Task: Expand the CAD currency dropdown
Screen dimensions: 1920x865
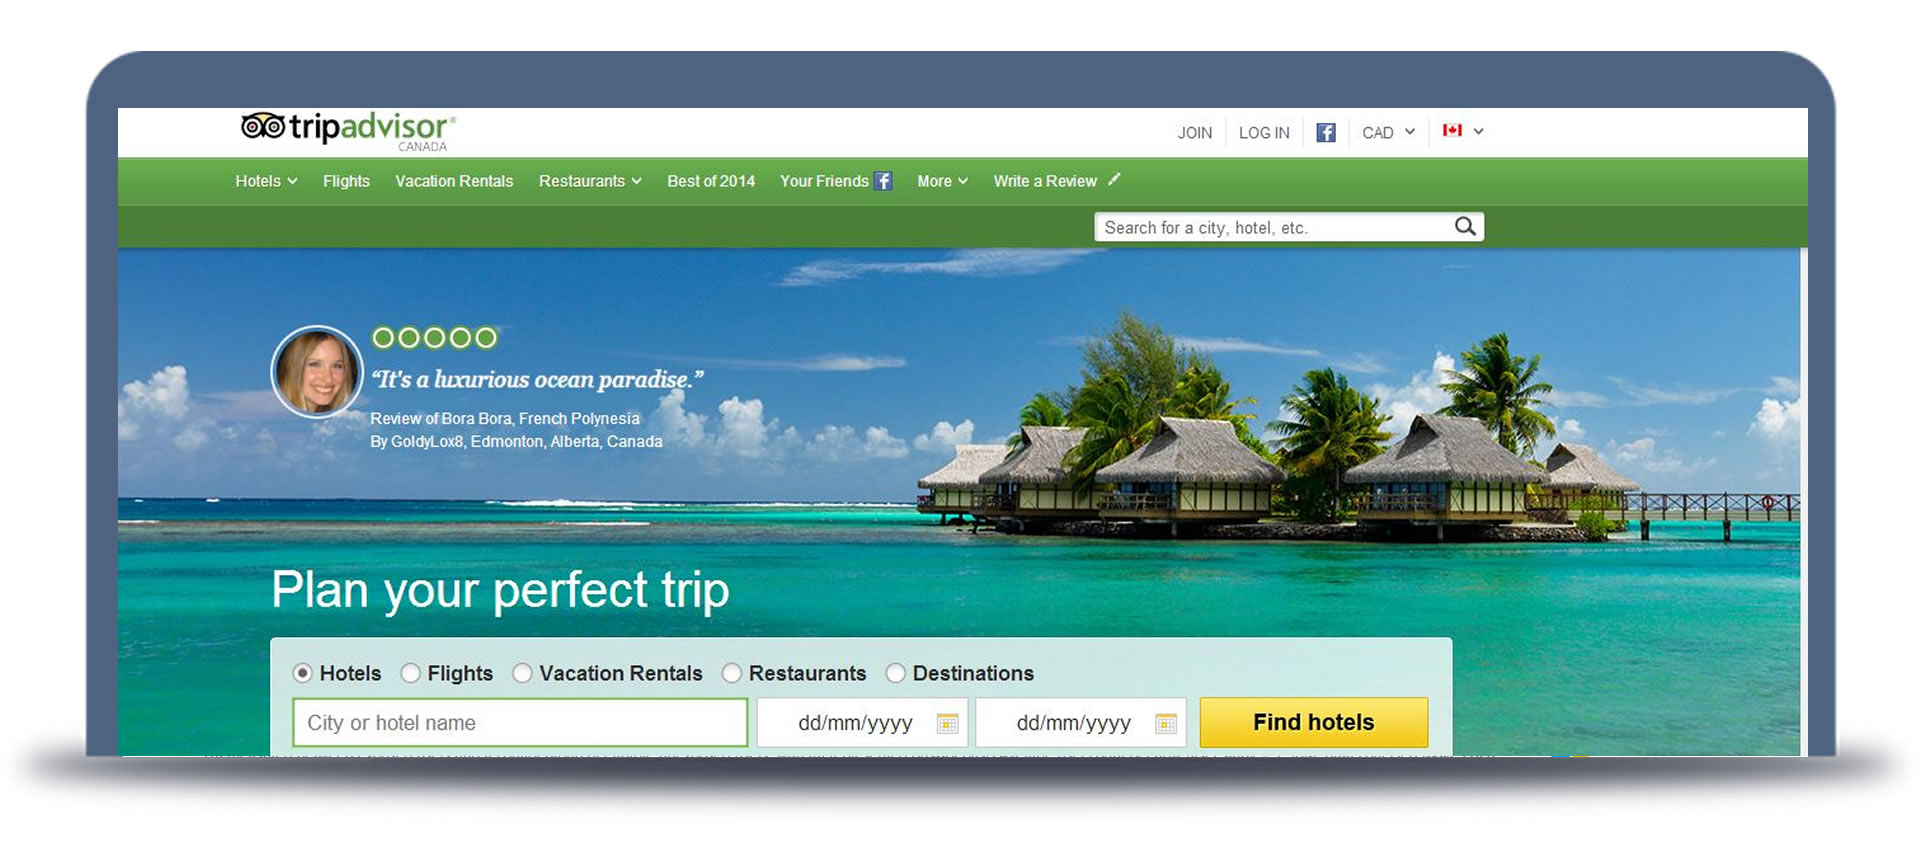Action: [1388, 132]
